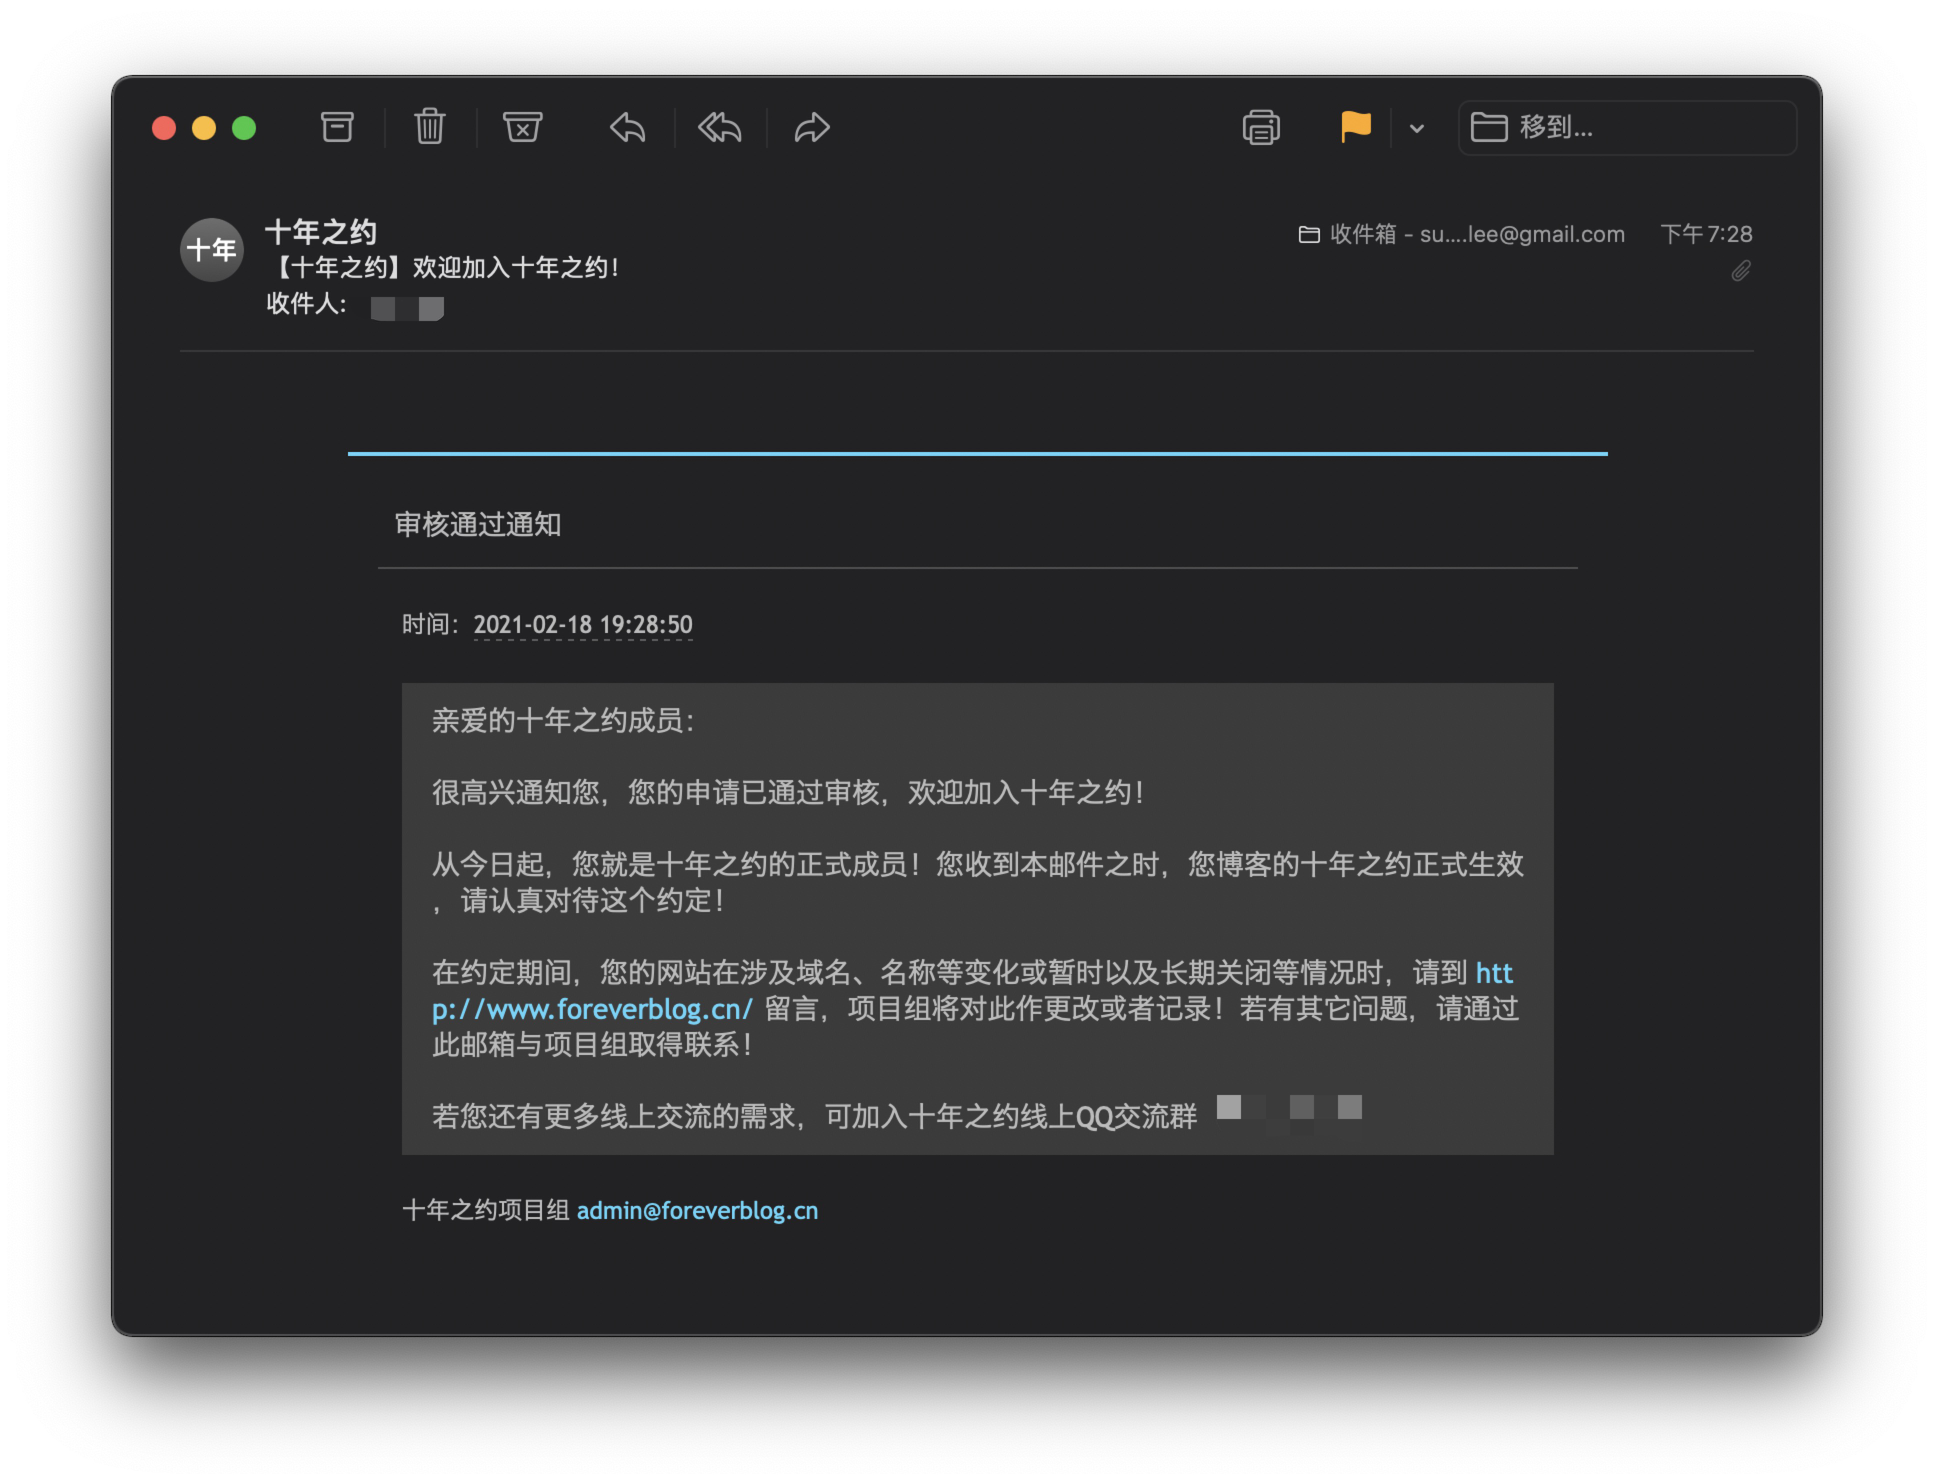This screenshot has width=1934, height=1484.
Task: Click the blurred recipient name
Action: [x=407, y=309]
